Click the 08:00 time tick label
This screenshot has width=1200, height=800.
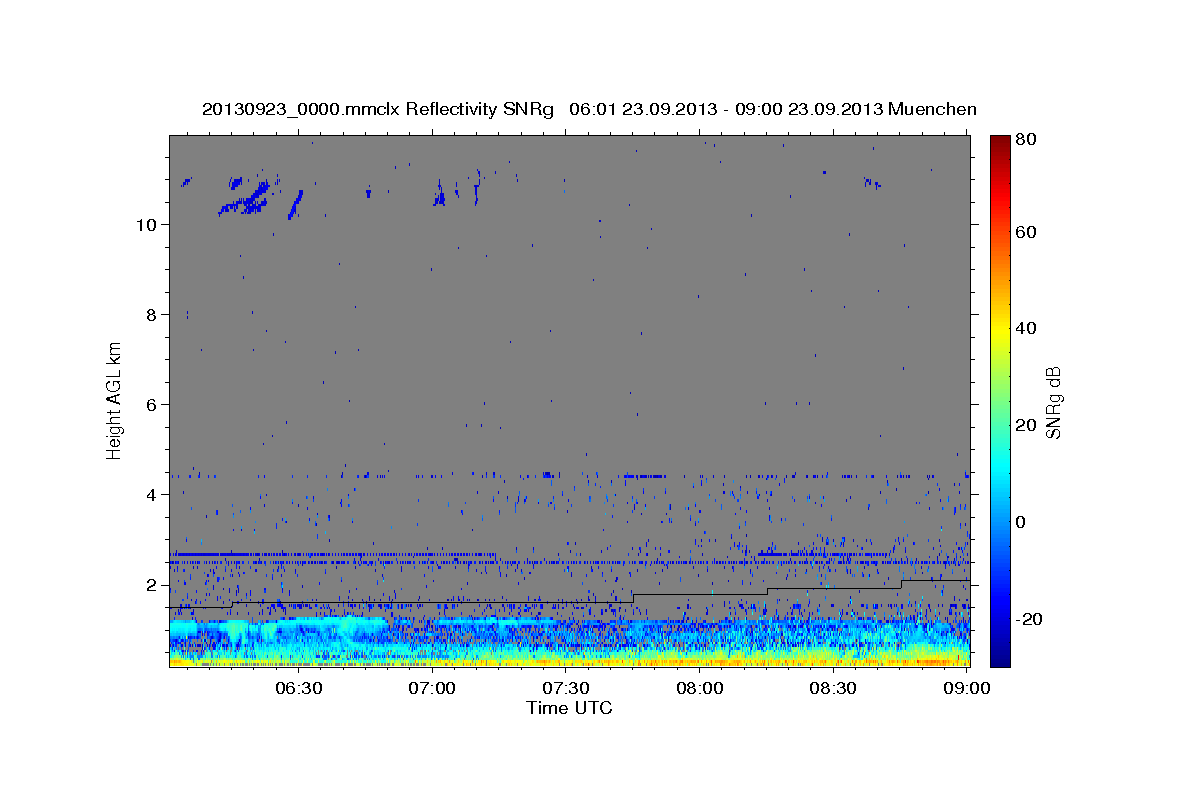coord(700,688)
